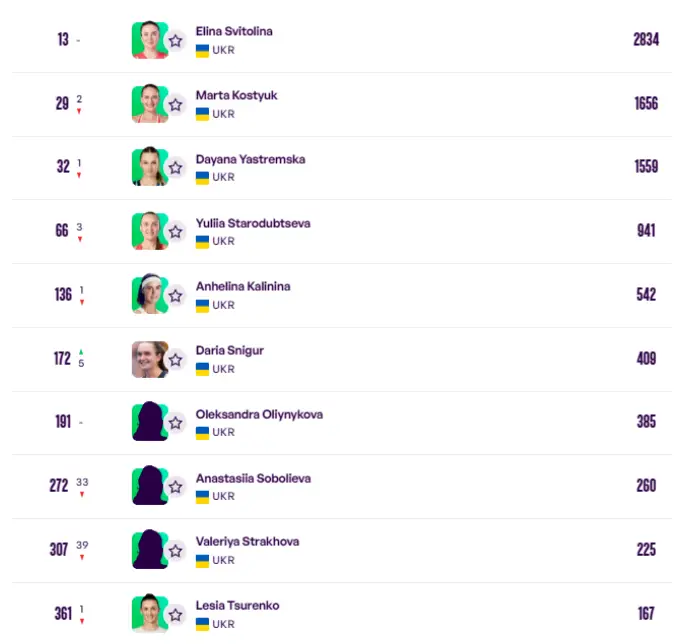Go to Dayana Yastremska's profile name
The width and height of the screenshot is (675, 644).
pyautogui.click(x=251, y=159)
